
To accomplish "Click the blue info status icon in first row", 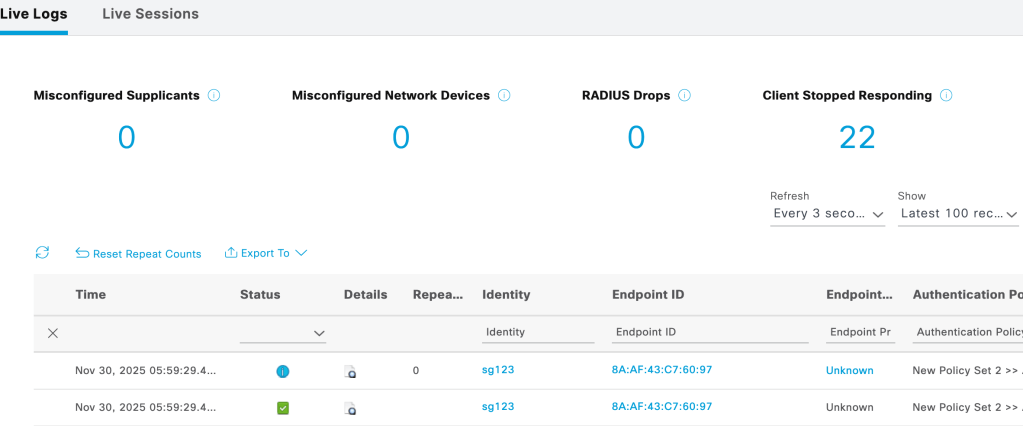I will [283, 371].
